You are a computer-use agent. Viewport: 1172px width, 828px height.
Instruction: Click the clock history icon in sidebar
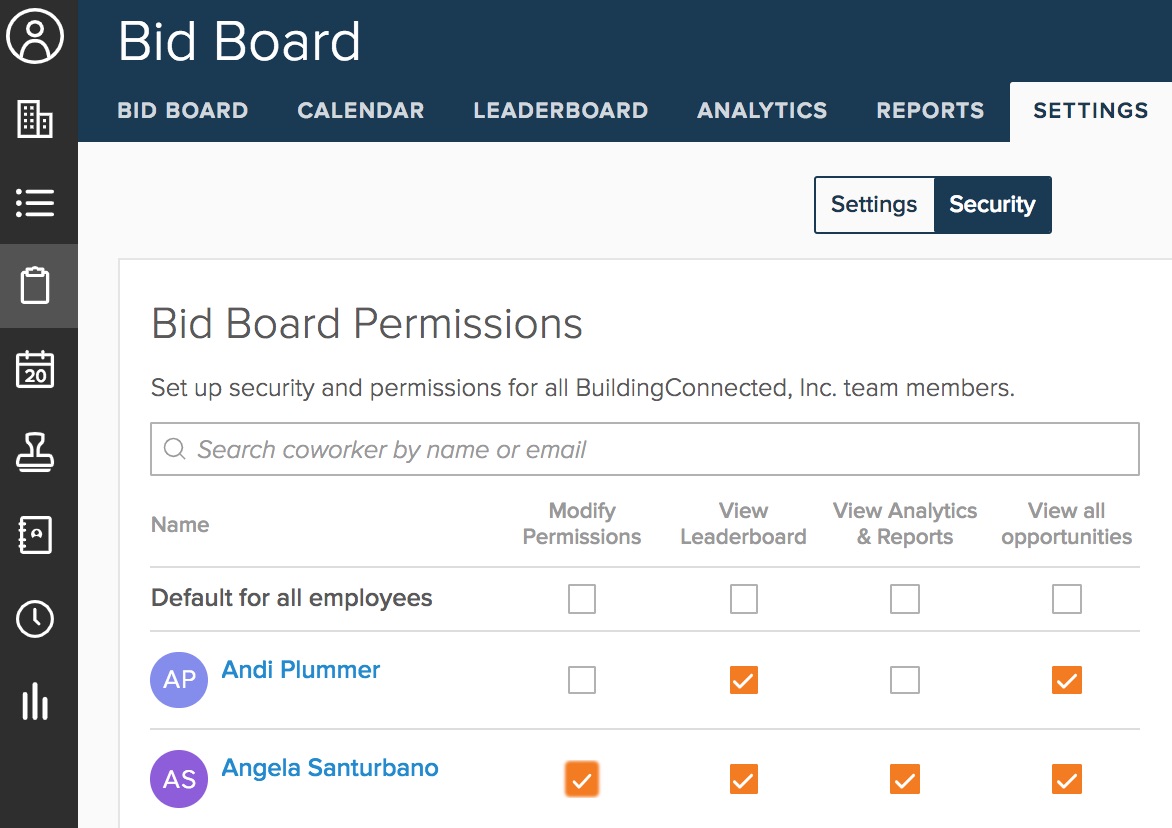36,619
